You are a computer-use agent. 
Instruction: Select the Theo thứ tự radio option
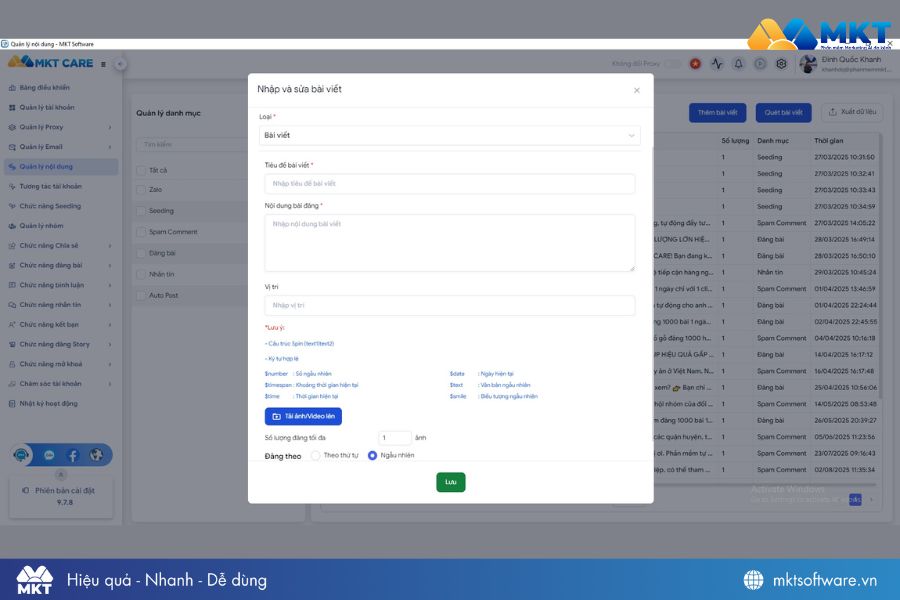pos(316,455)
